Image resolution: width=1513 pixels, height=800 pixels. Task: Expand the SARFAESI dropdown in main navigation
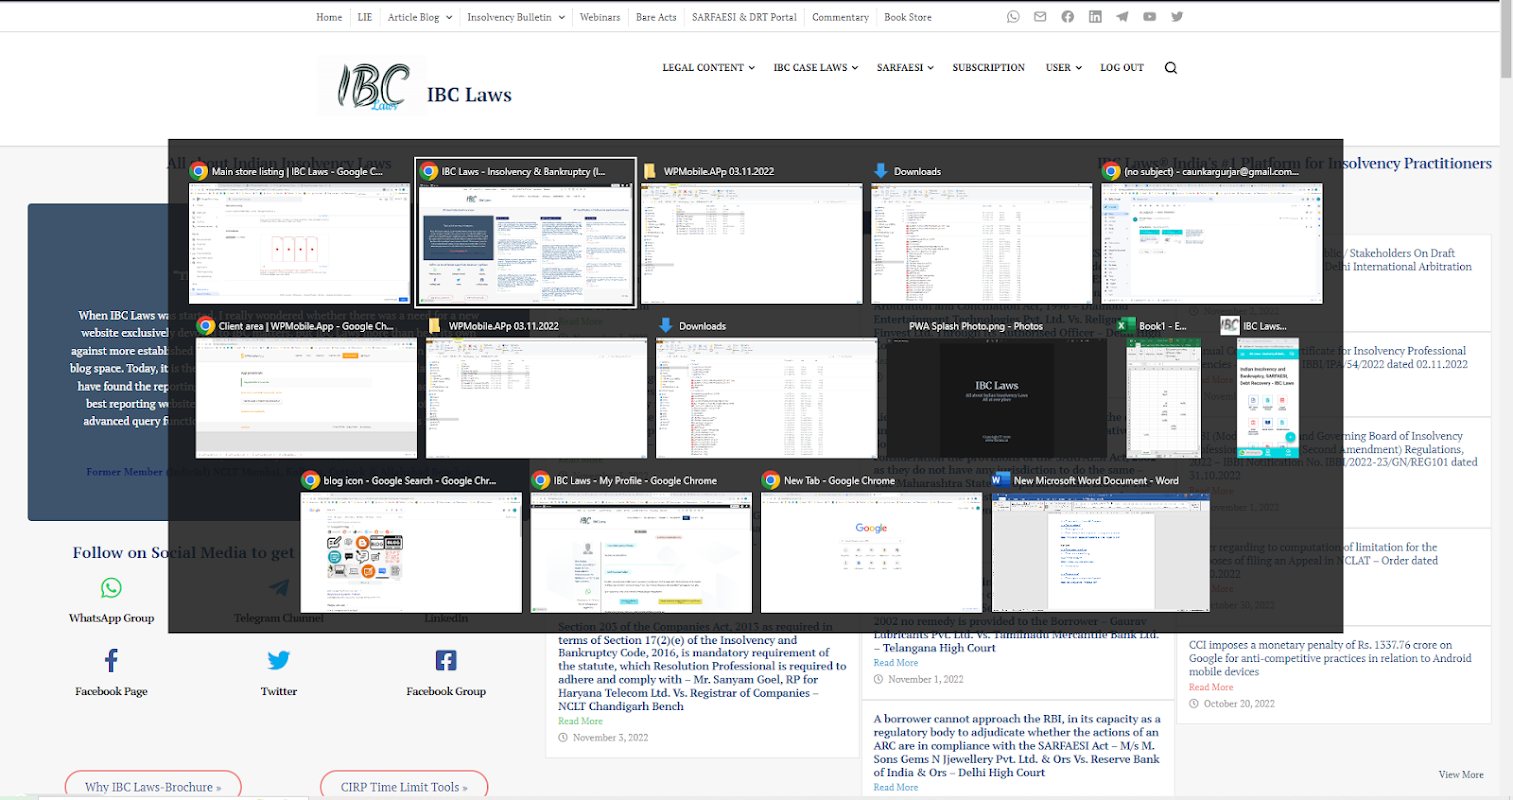point(905,68)
